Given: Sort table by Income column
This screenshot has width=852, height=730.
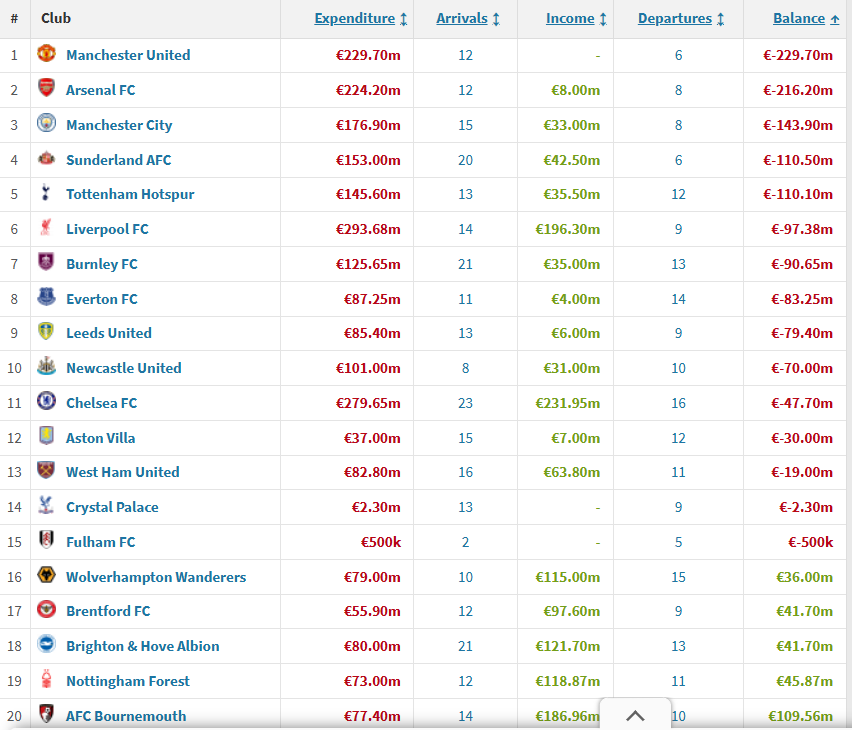Looking at the screenshot, I should pos(576,18).
